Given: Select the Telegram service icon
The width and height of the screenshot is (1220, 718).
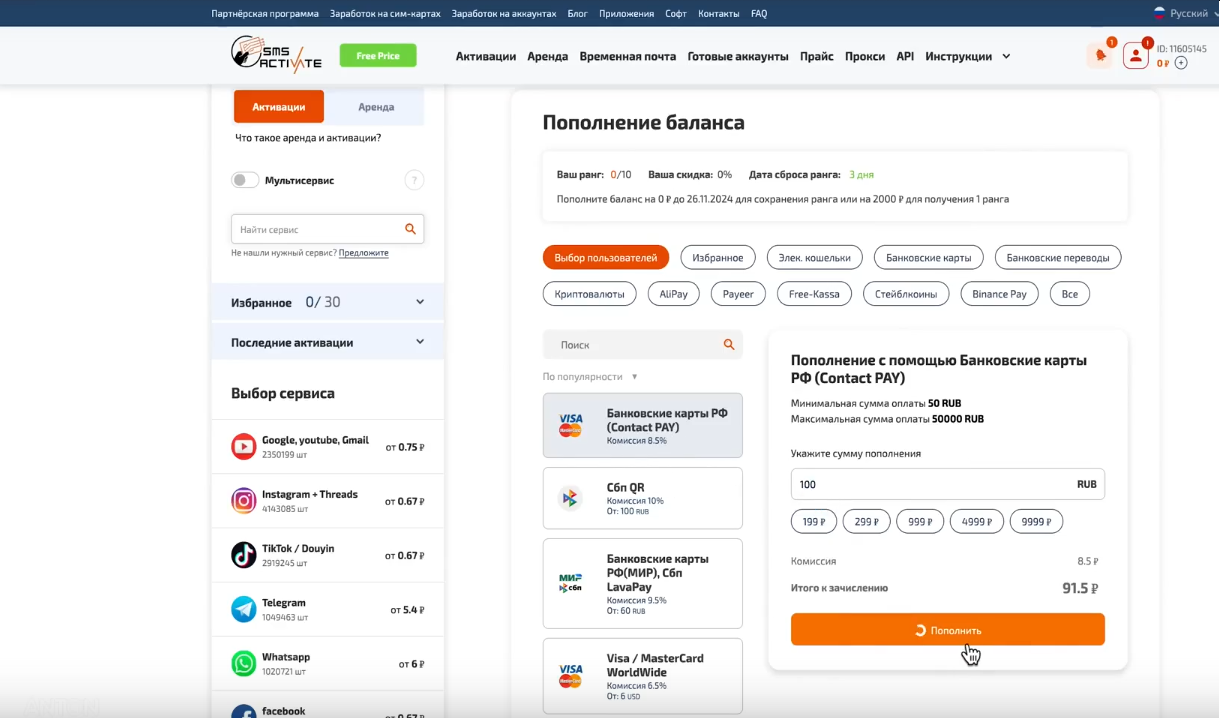Looking at the screenshot, I should point(244,609).
